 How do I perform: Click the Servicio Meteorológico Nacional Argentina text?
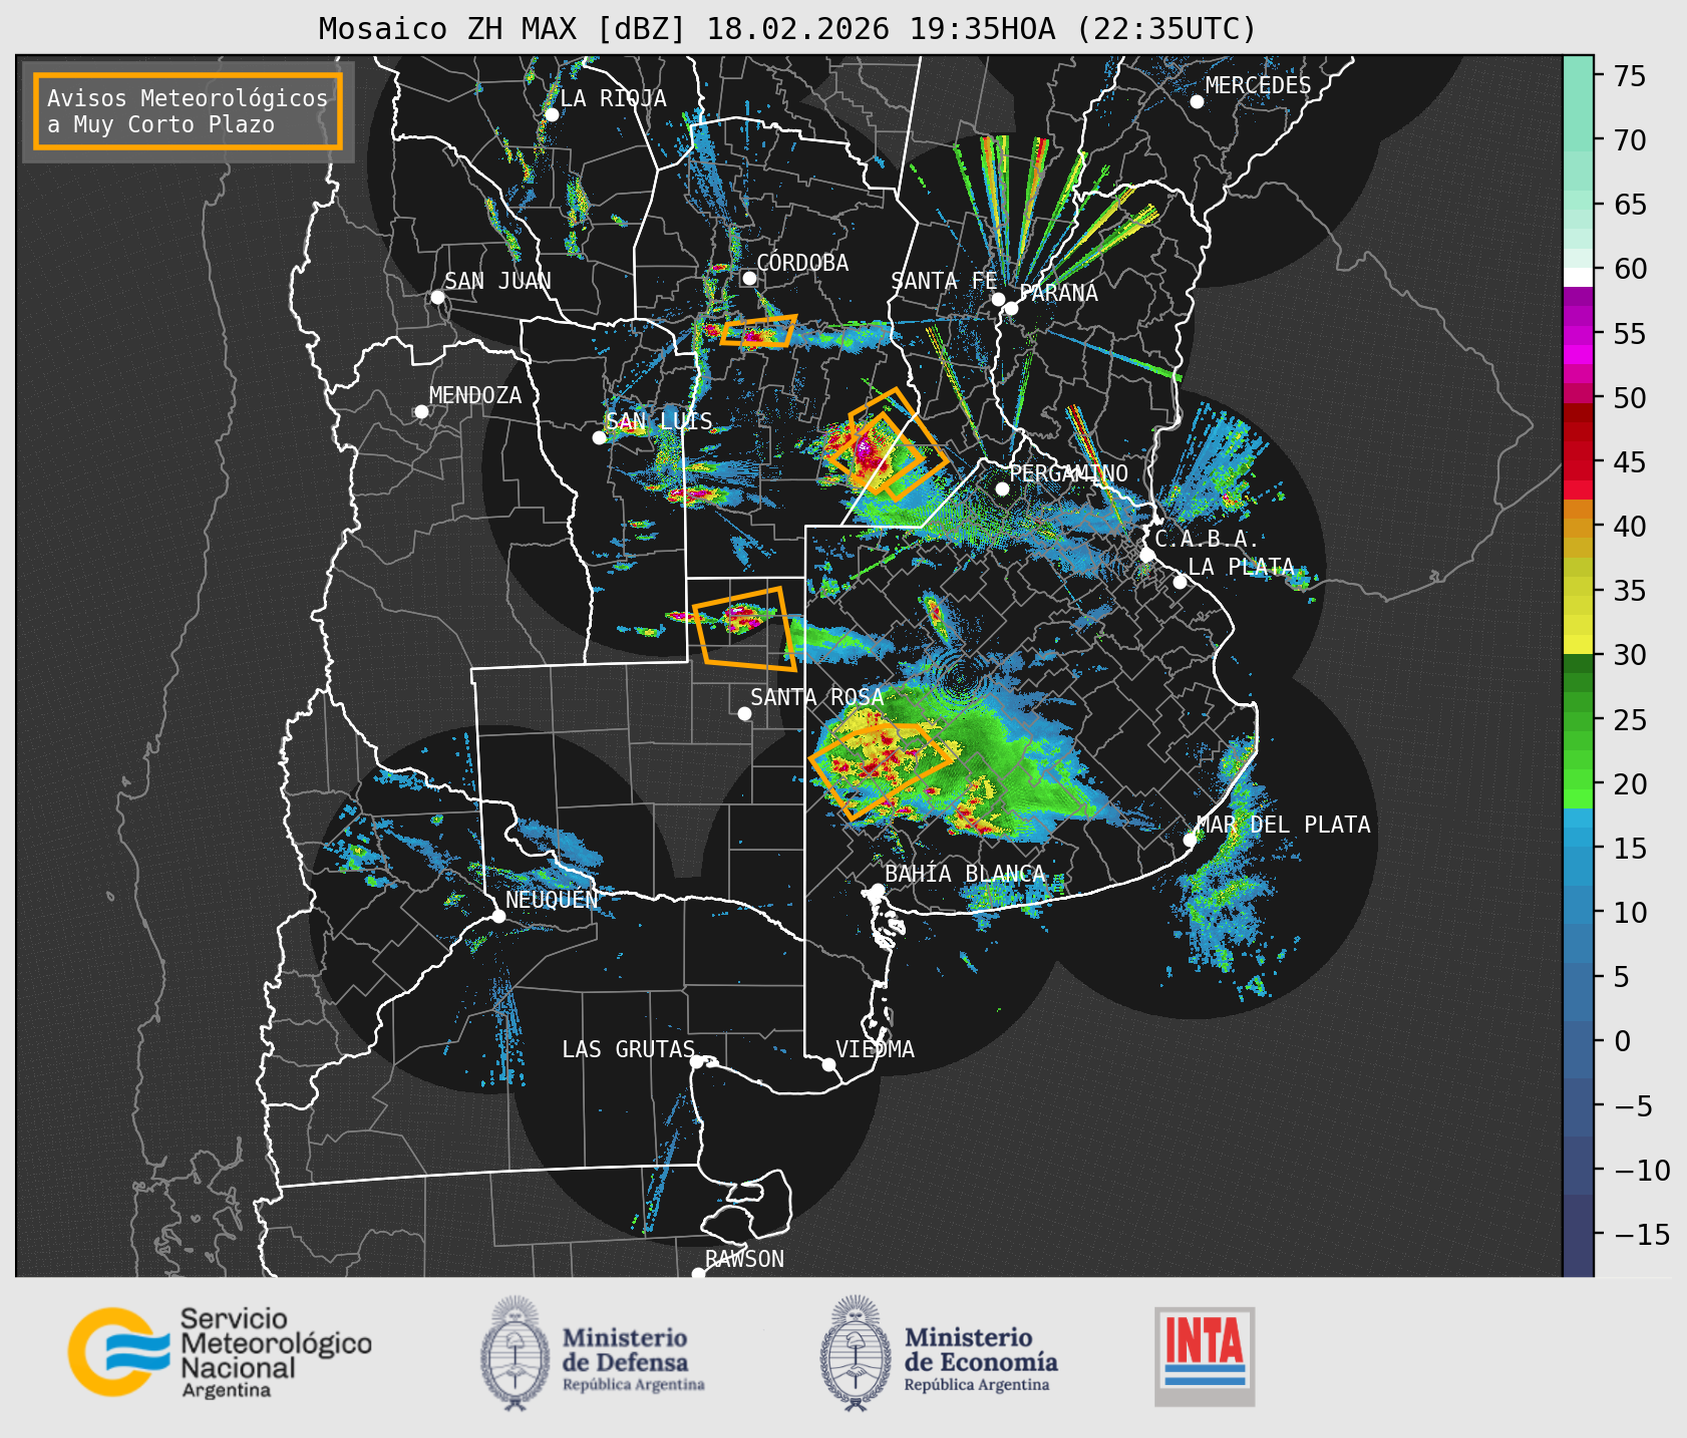(x=275, y=1353)
